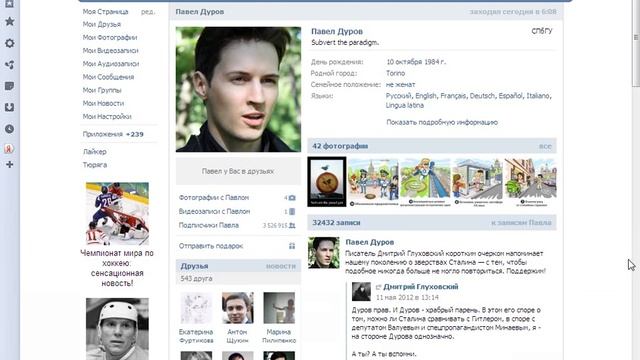Open Мои Новости menu item
640x360 pixels.
[103, 103]
